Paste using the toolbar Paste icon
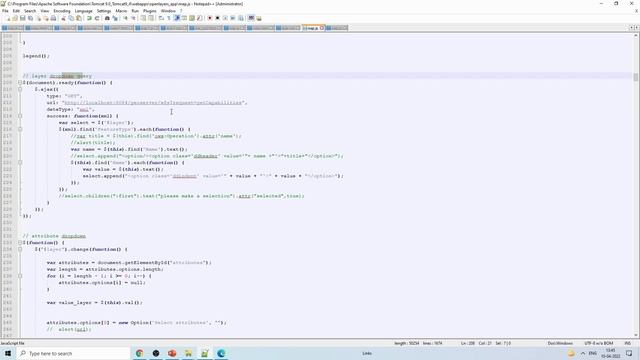The width and height of the screenshot is (640, 360). point(79,18)
